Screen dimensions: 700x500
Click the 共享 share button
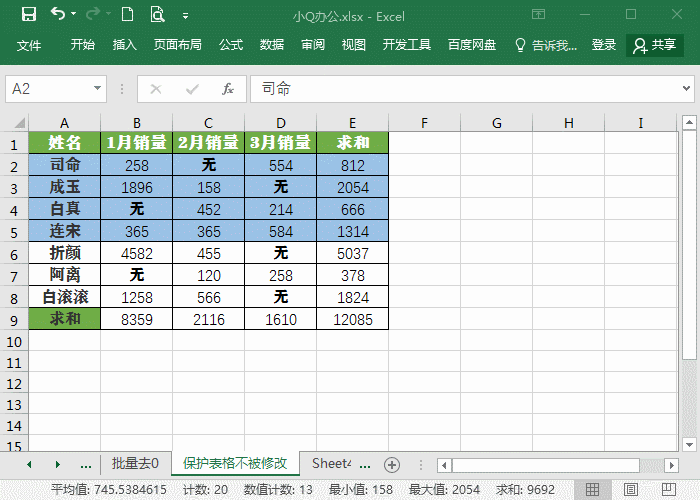tap(655, 45)
